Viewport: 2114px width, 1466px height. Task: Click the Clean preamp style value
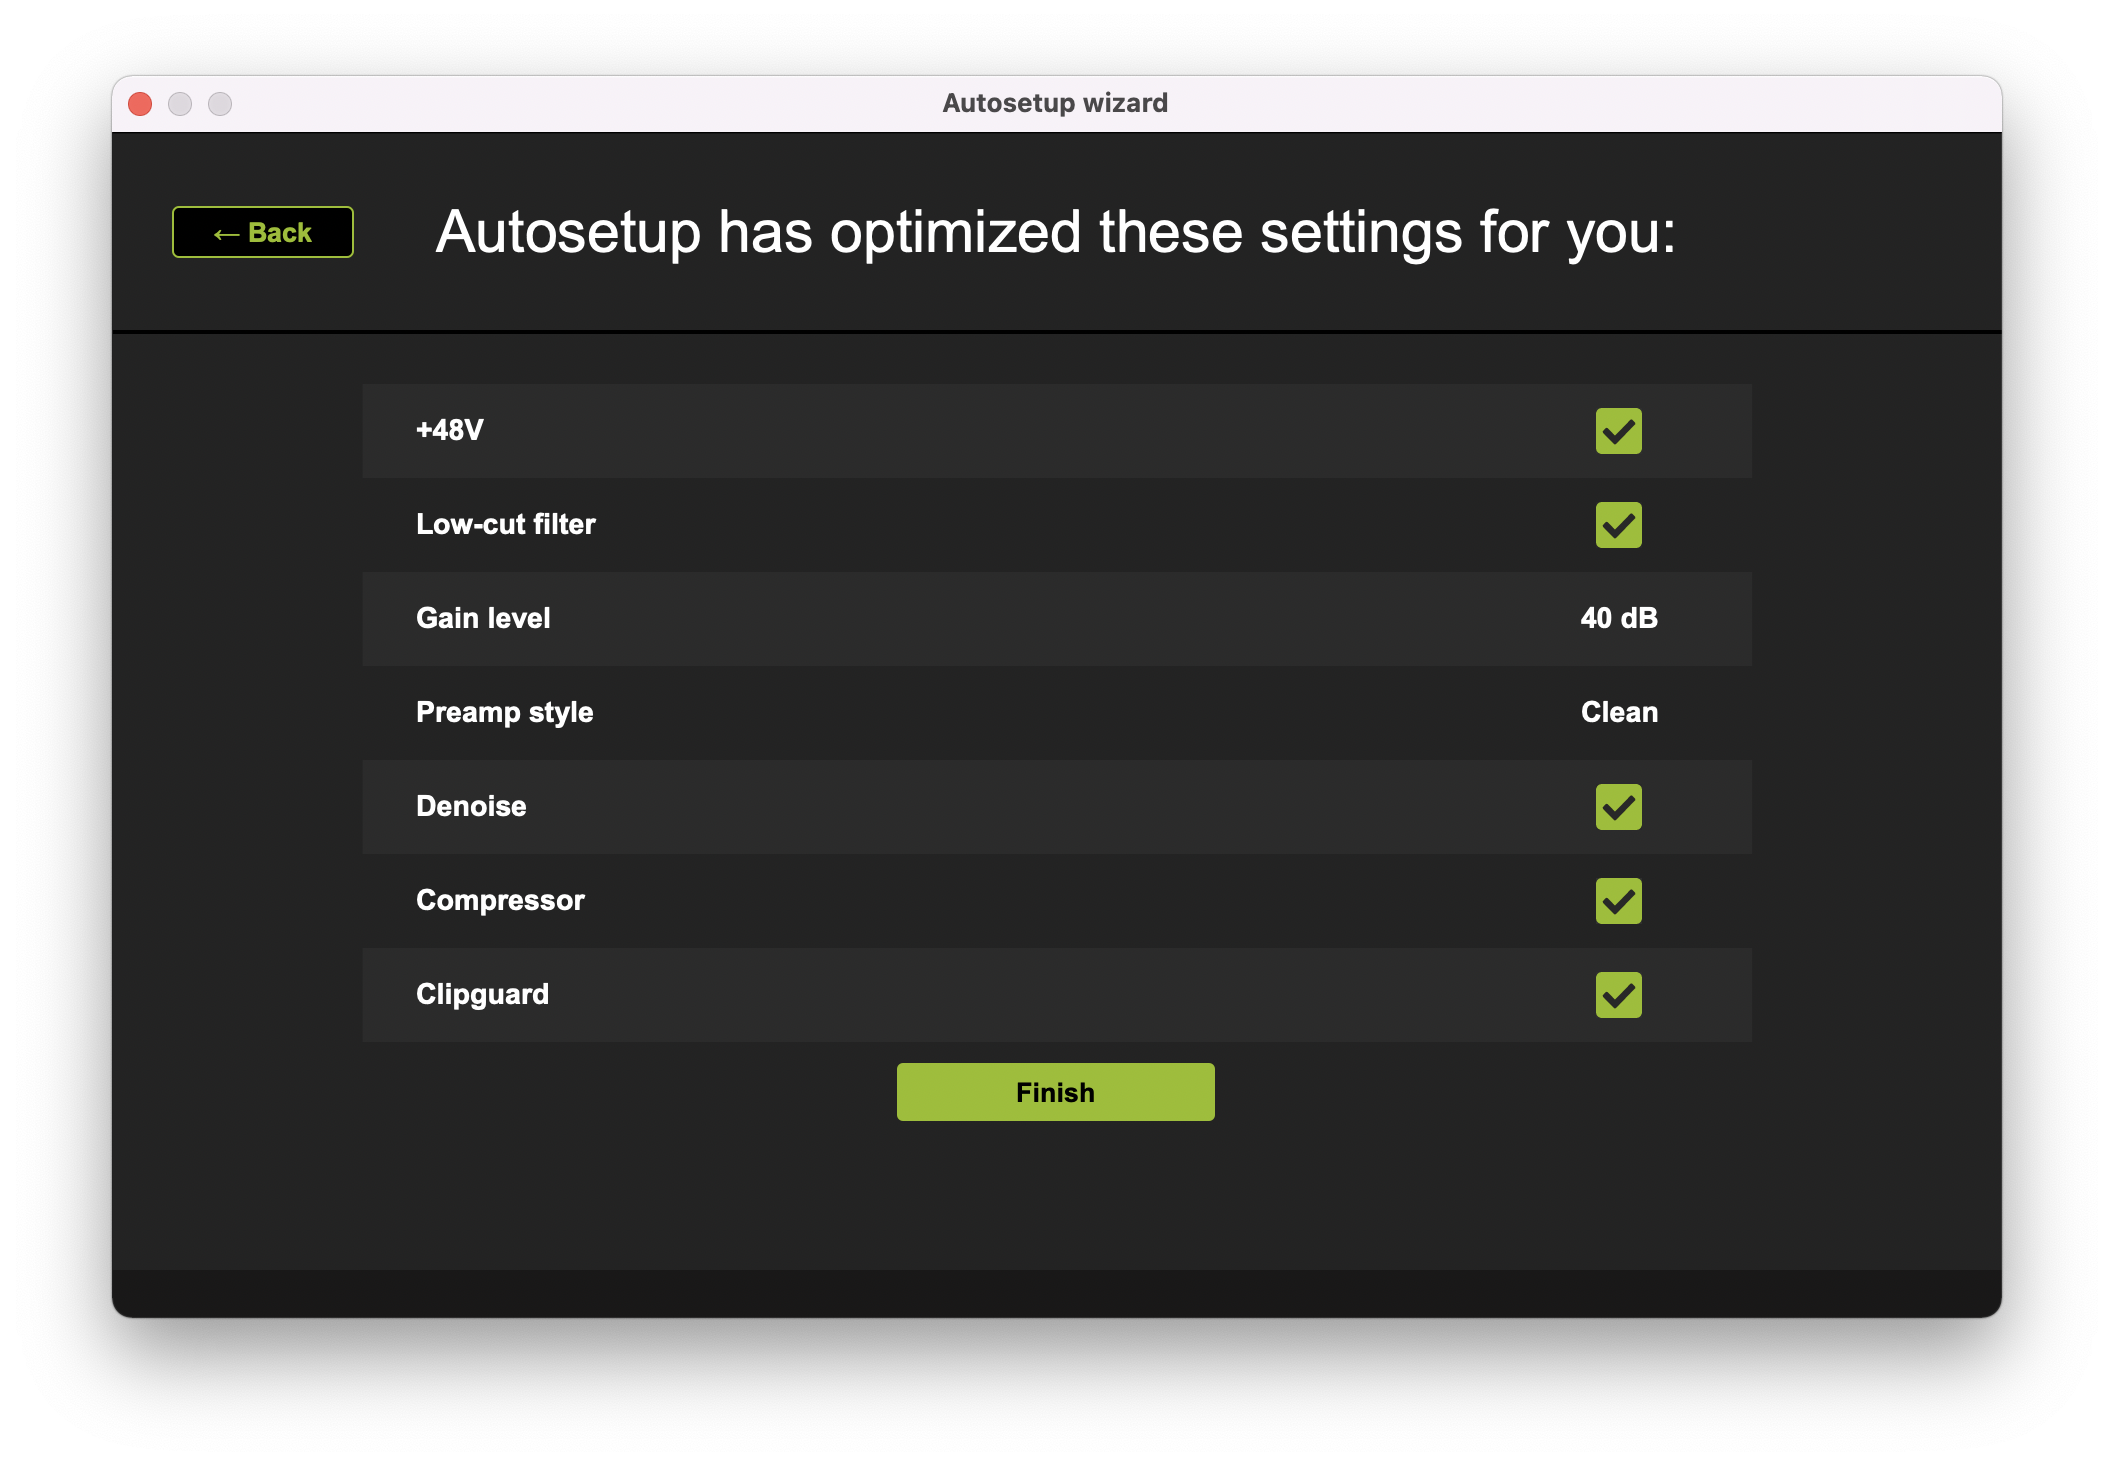click(x=1618, y=712)
